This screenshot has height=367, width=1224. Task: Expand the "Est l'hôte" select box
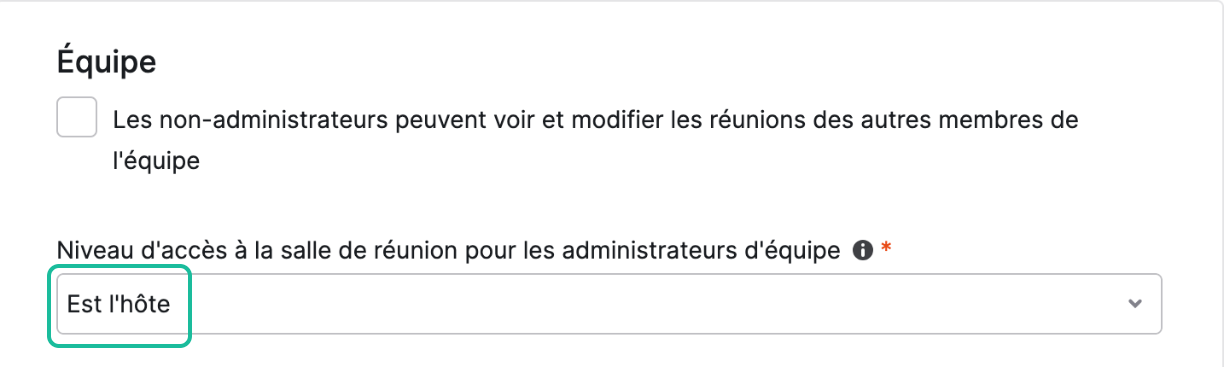[x=609, y=303]
